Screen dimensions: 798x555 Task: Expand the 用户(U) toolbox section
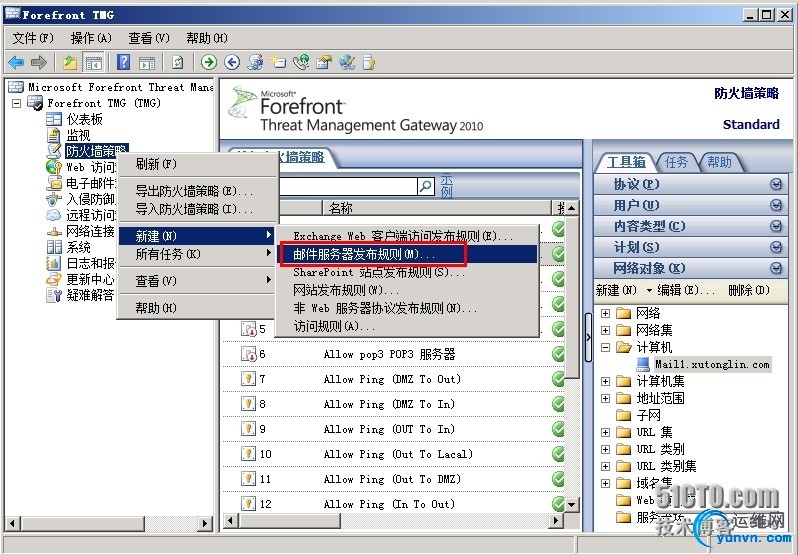691,205
